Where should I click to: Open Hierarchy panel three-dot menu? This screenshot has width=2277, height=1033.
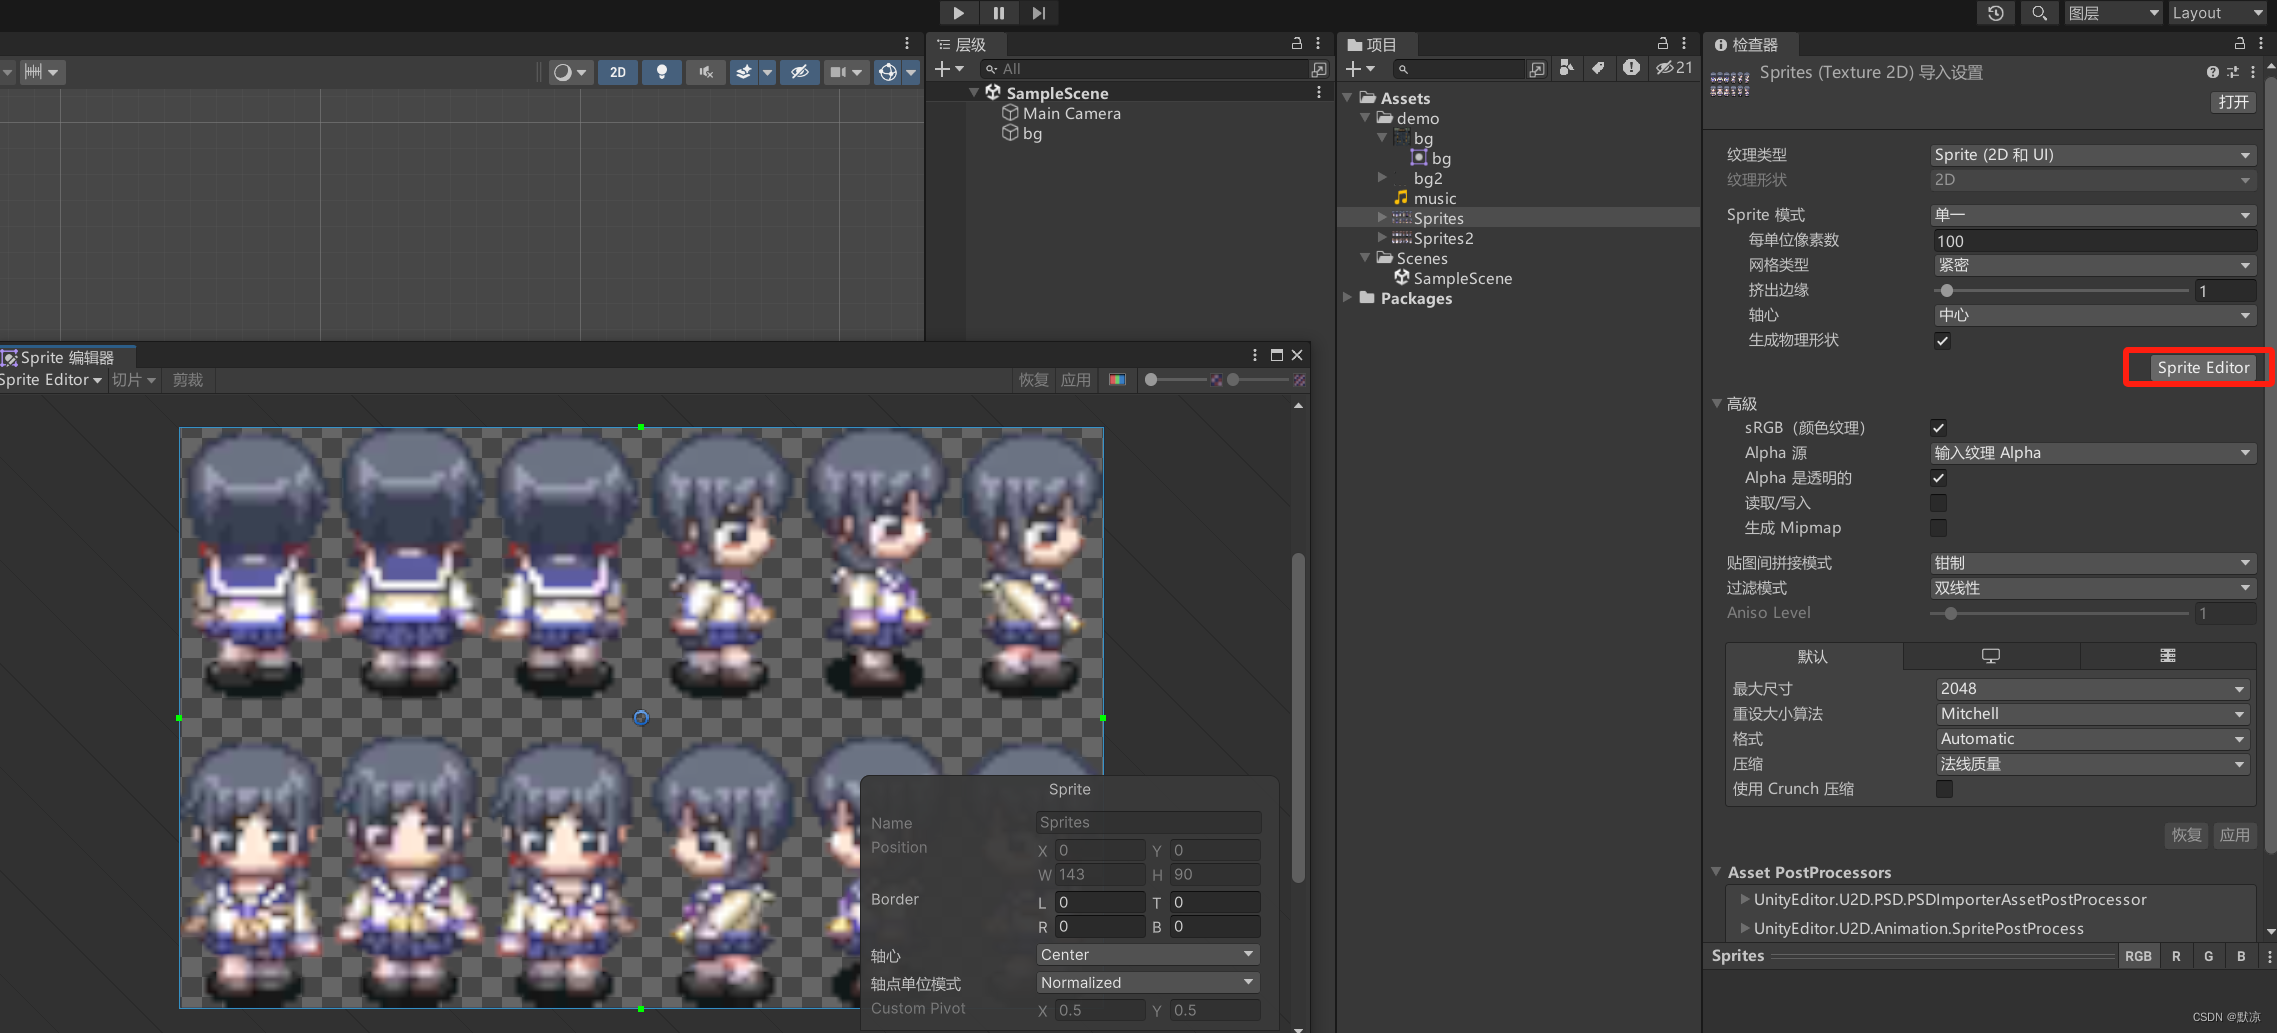pyautogui.click(x=1318, y=44)
